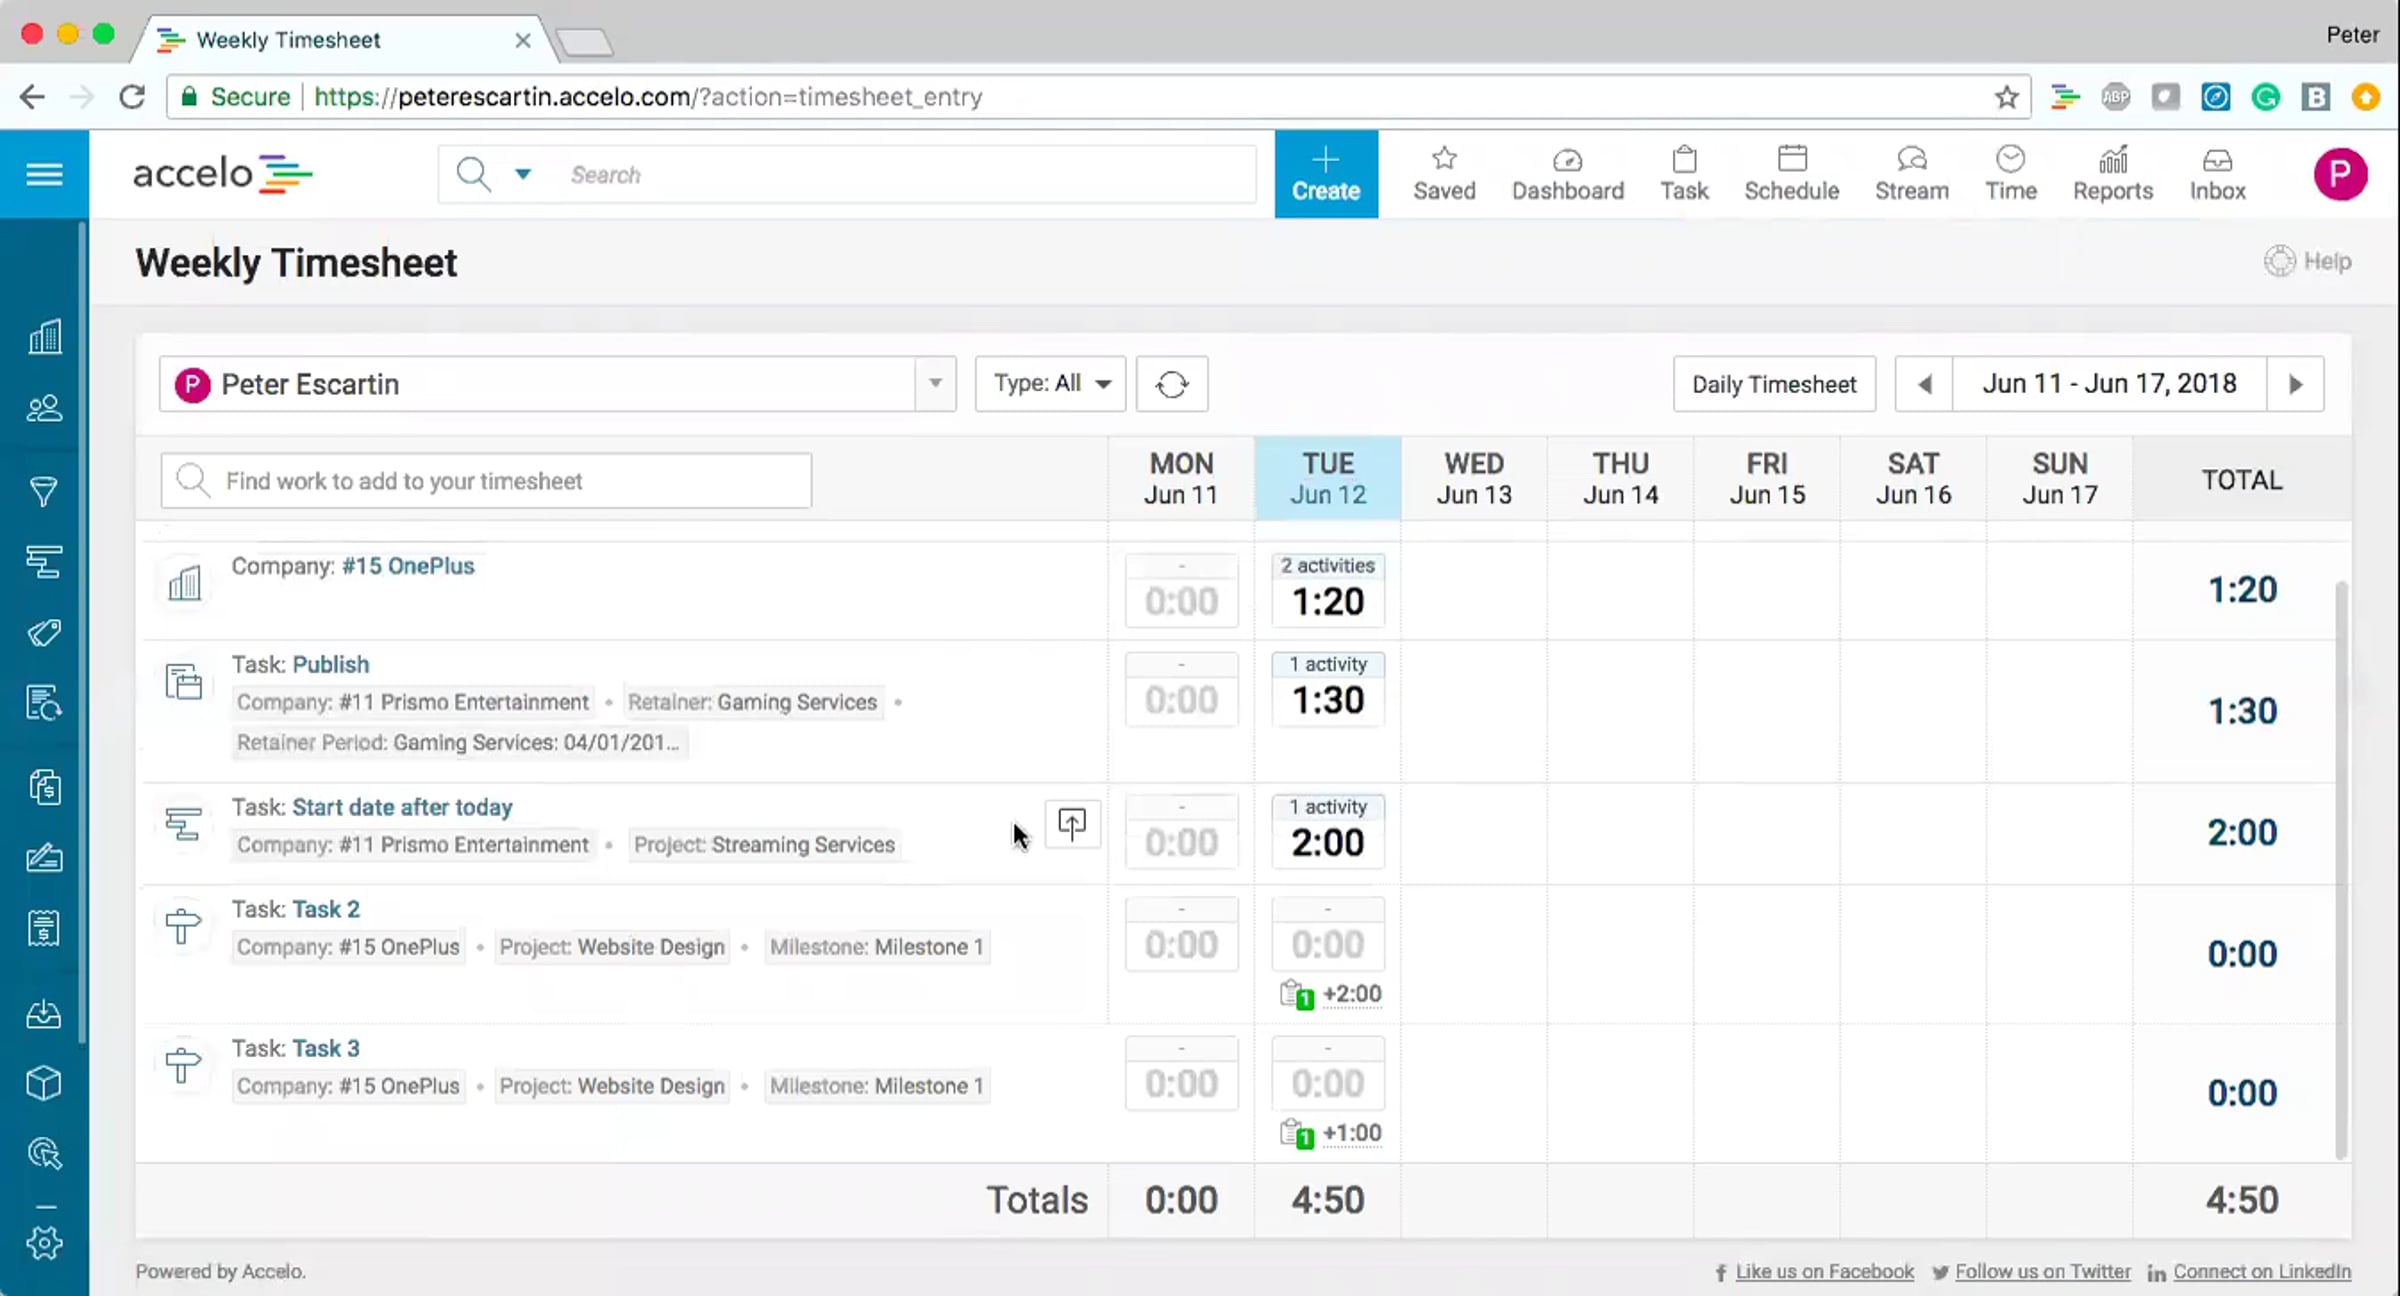This screenshot has width=2400, height=1296.
Task: Switch to Daily Timesheet view
Action: pos(1774,384)
